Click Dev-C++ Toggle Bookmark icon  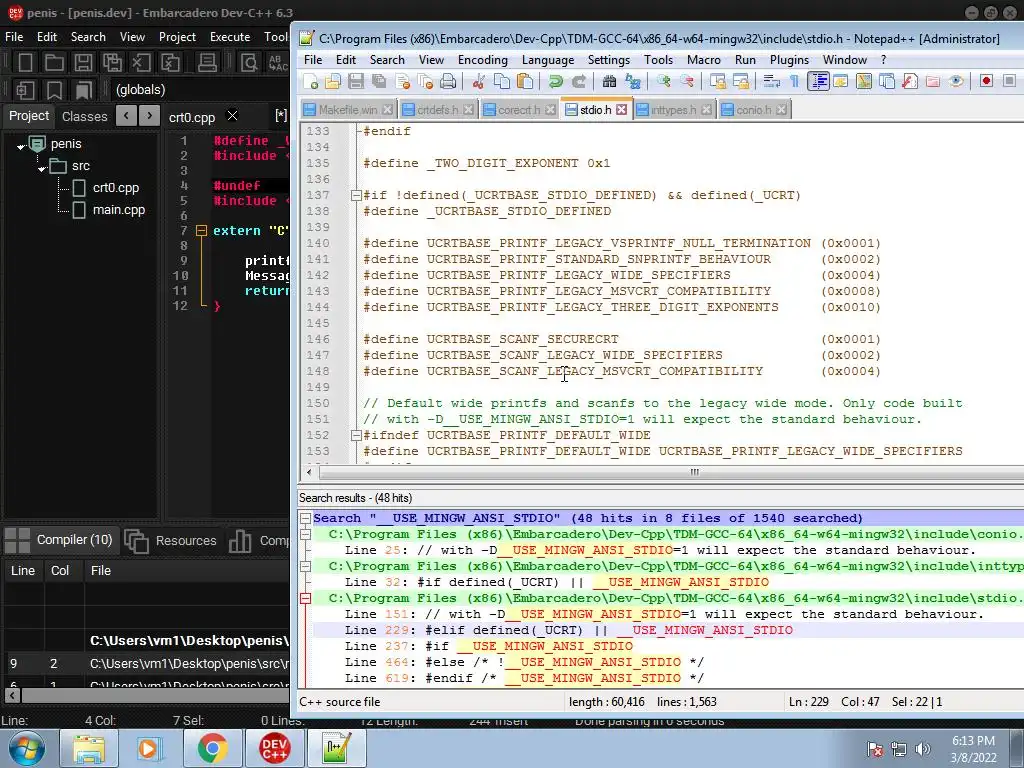pos(54,90)
